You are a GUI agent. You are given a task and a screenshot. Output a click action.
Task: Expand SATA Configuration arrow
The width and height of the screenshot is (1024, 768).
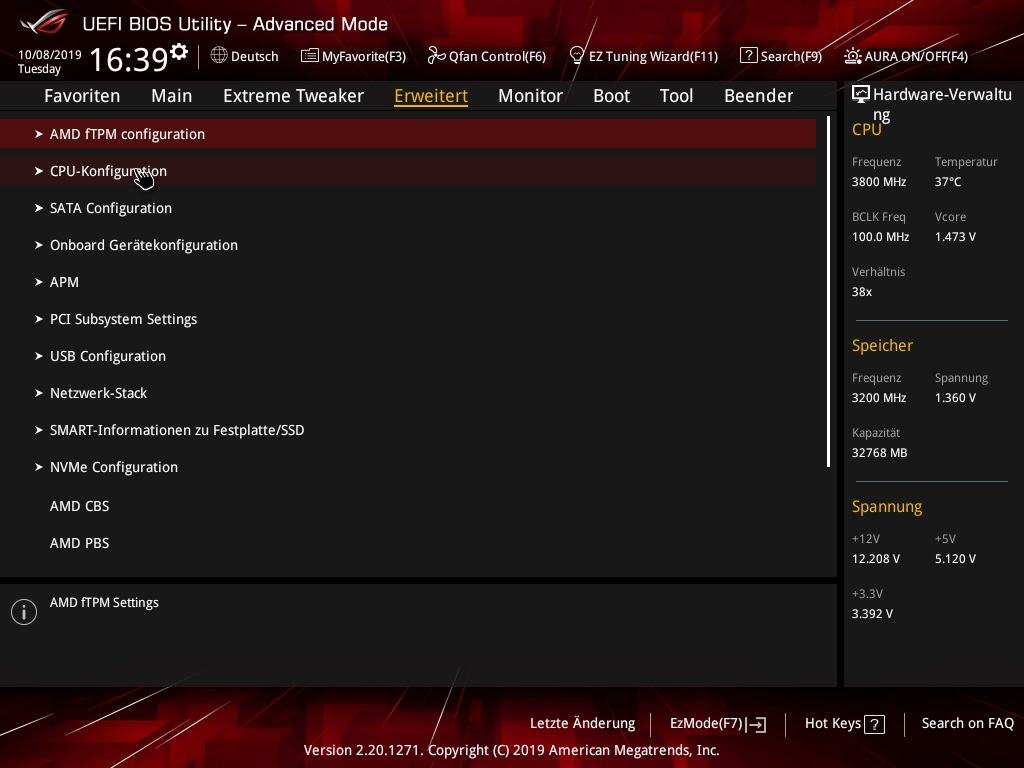(39, 208)
